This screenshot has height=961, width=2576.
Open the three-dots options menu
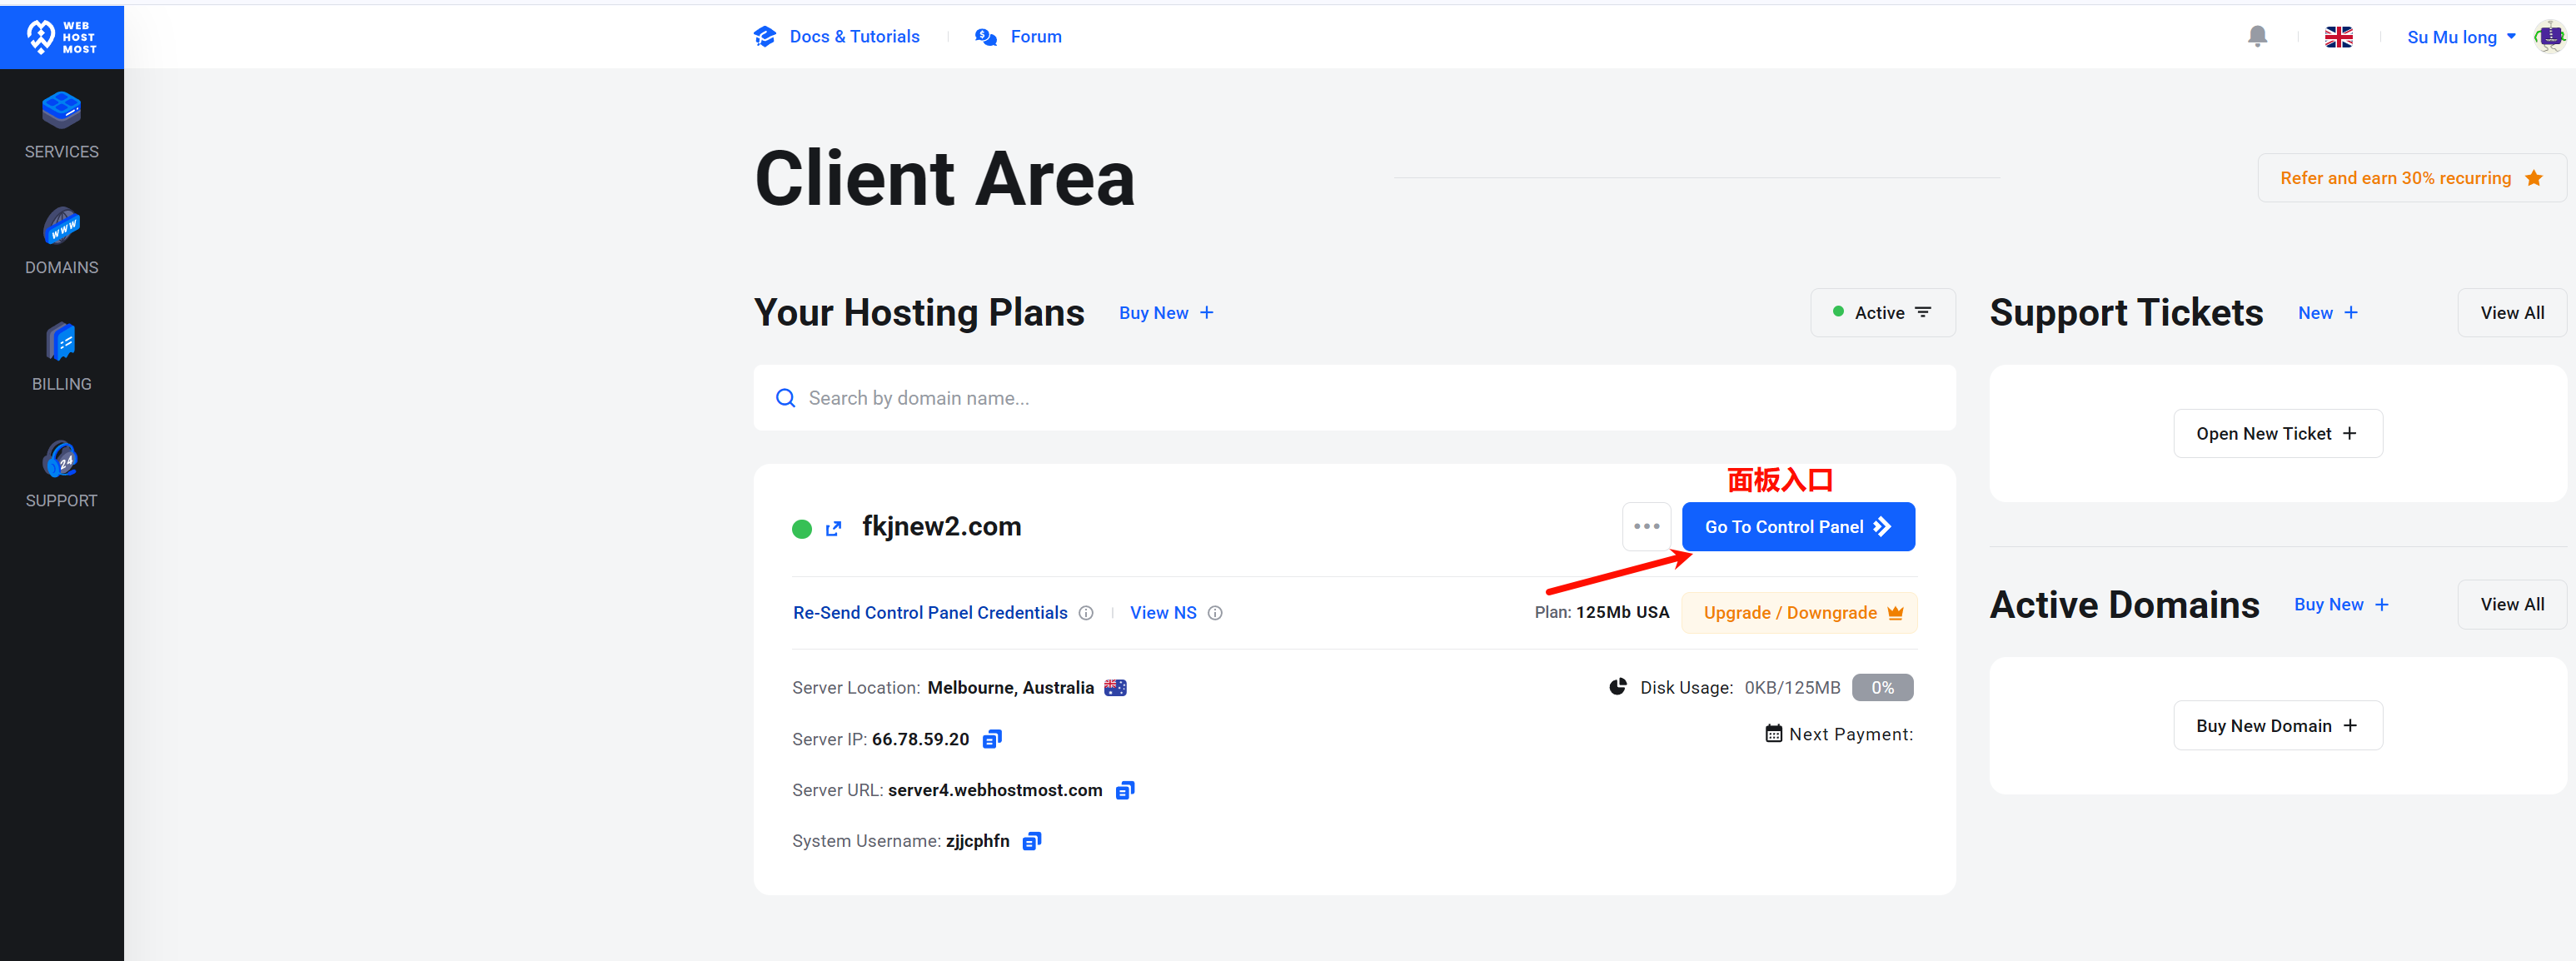pos(1646,526)
